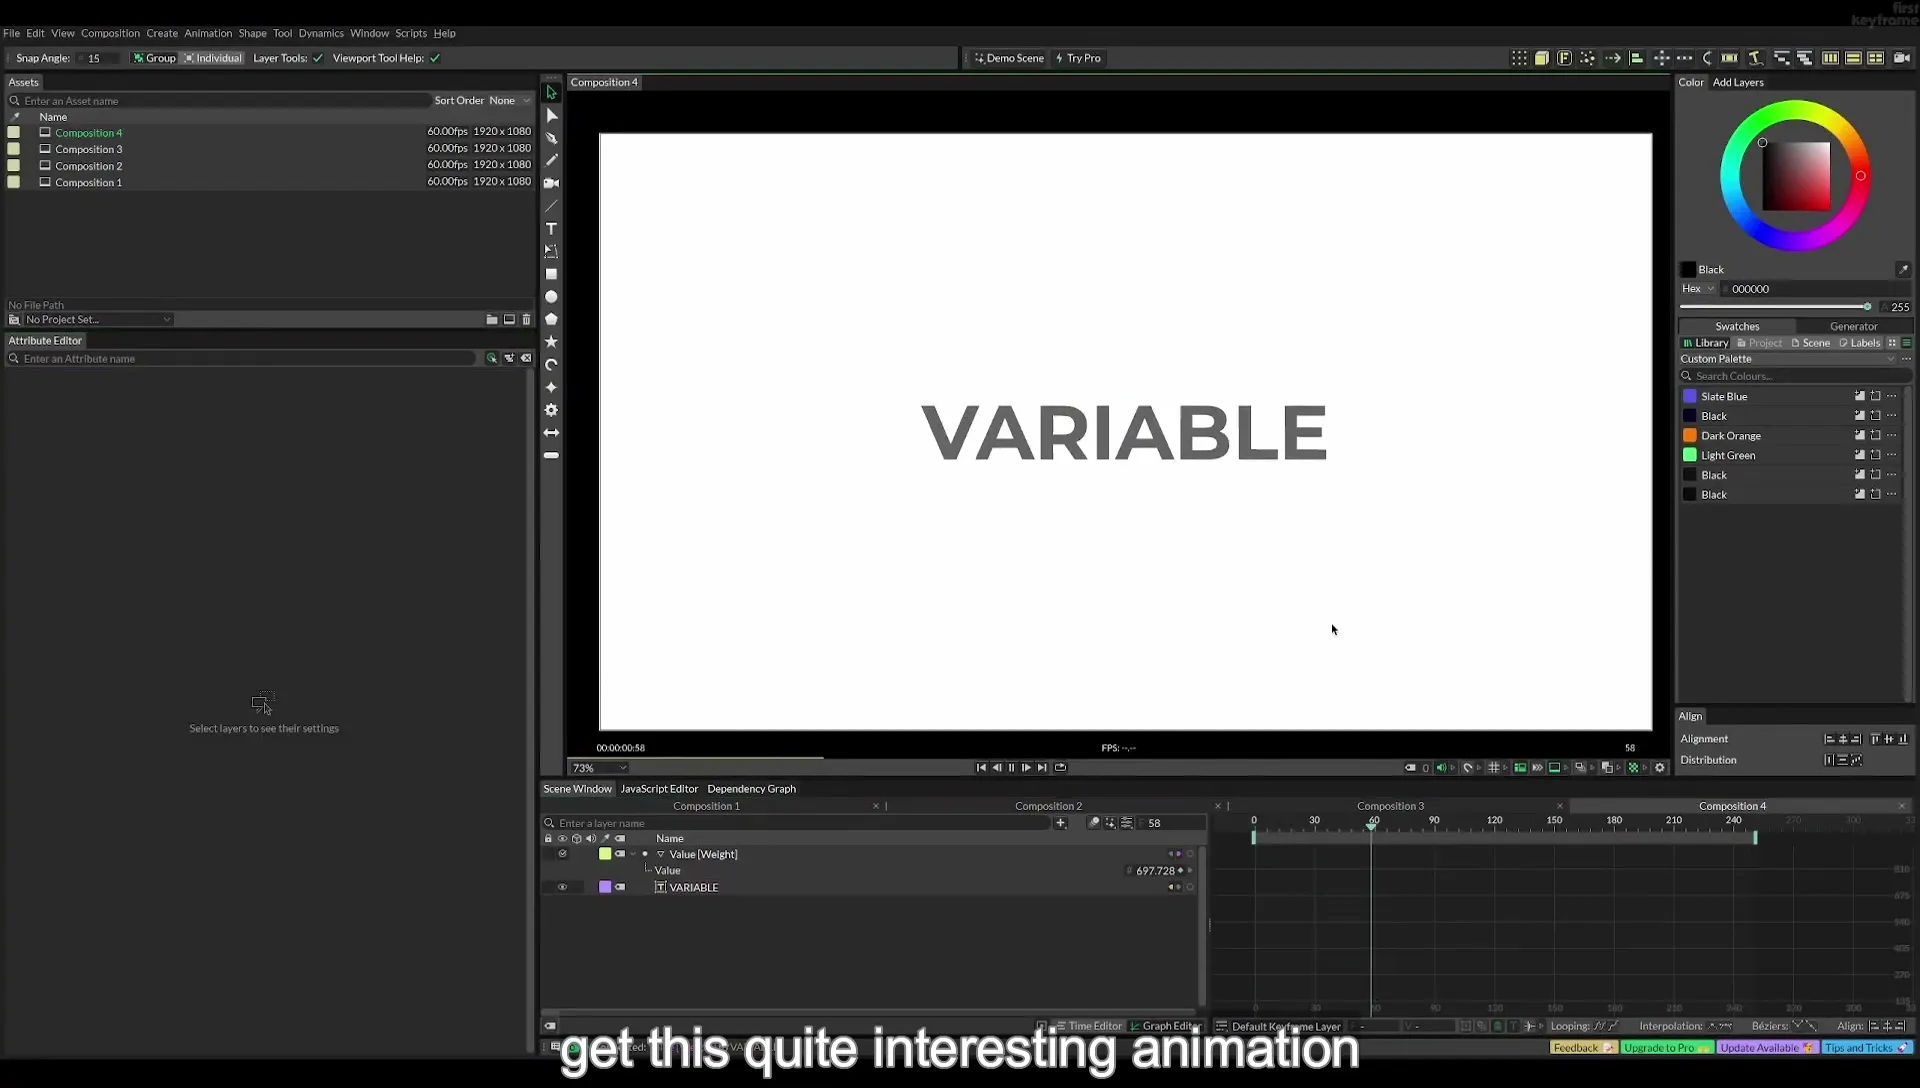Toggle the Layer Tools checkbox
The width and height of the screenshot is (1920, 1088).
[318, 58]
